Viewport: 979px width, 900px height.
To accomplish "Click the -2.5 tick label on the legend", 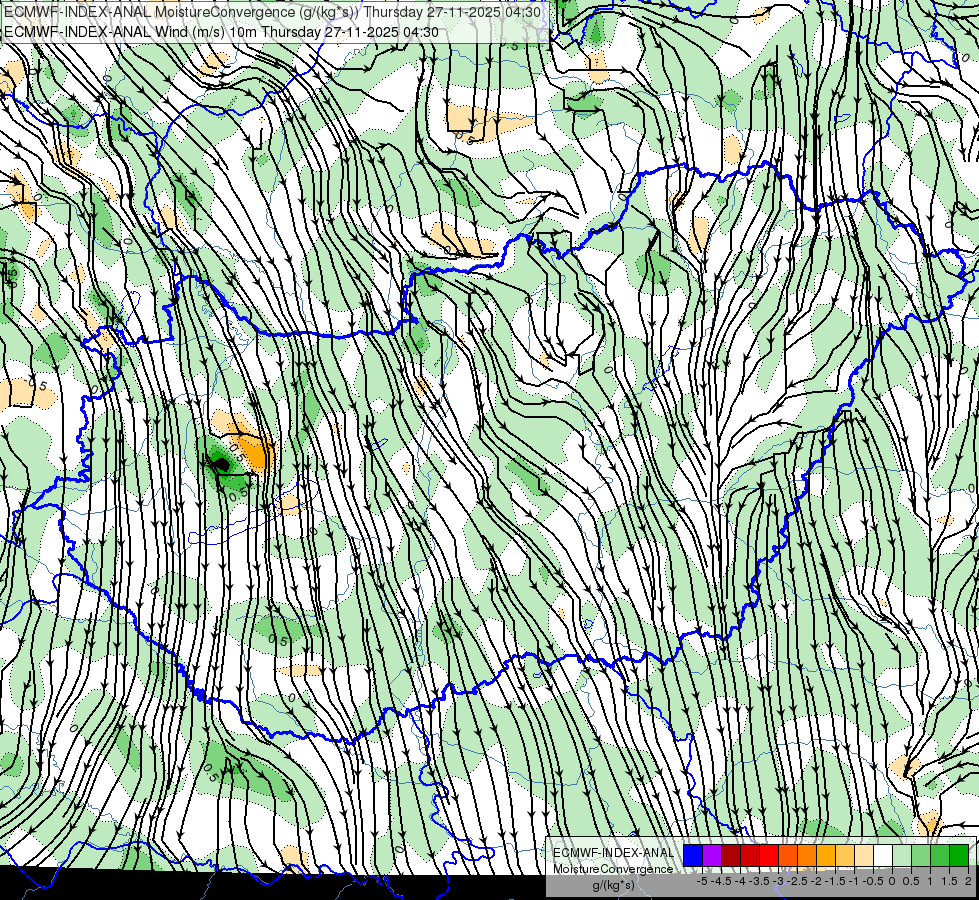I will 796,881.
